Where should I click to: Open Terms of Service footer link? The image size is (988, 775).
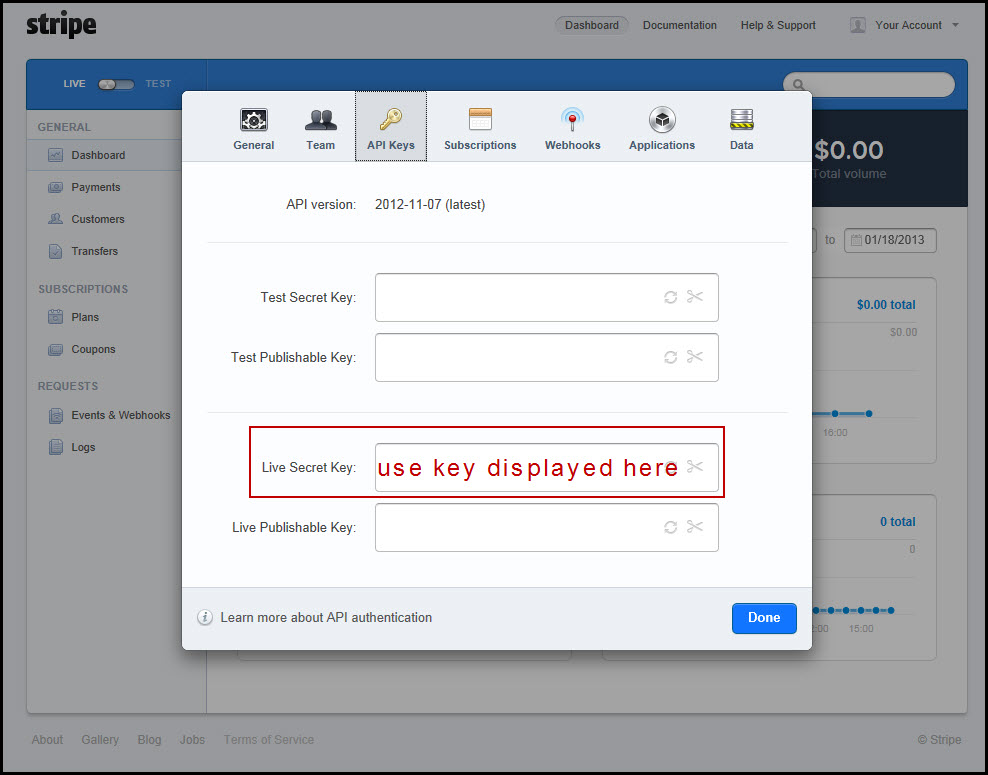[x=268, y=740]
